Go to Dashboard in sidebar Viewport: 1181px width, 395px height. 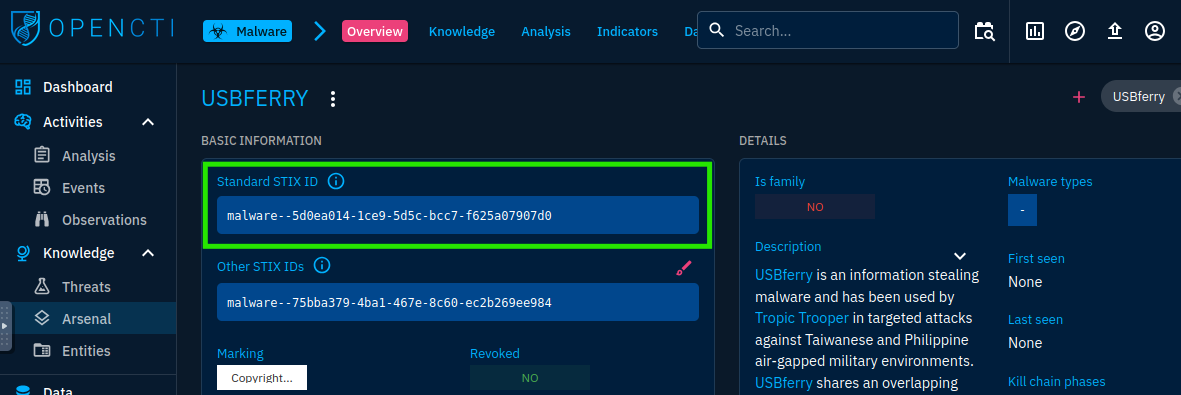coord(88,87)
